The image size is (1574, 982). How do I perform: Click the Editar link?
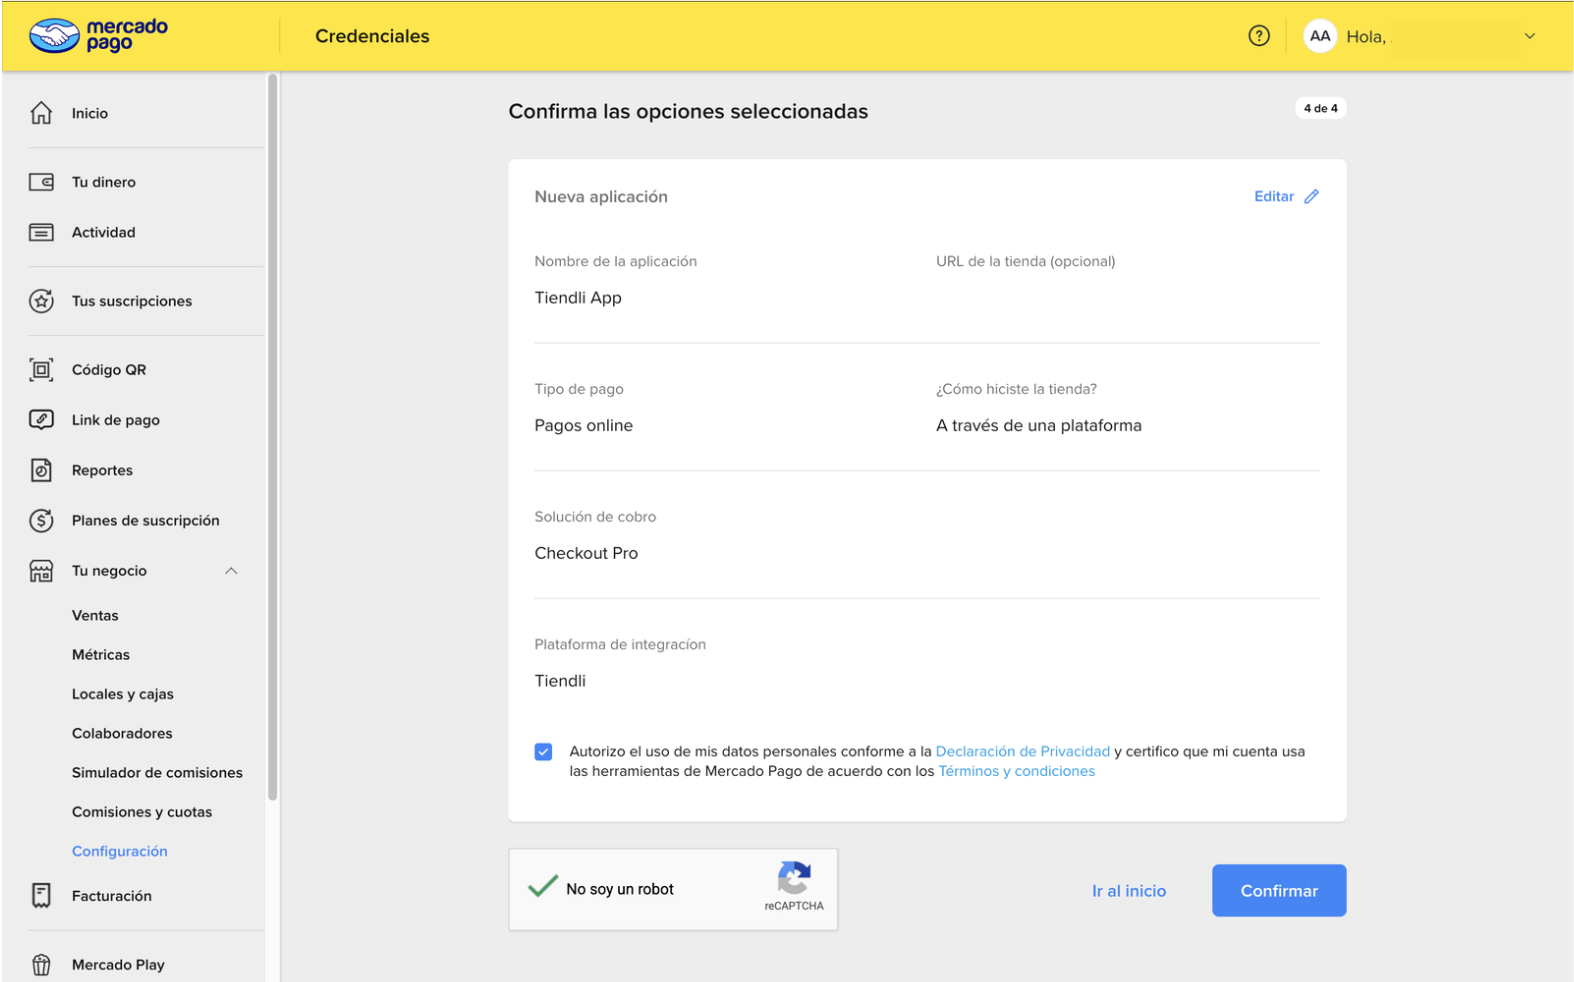click(1274, 196)
